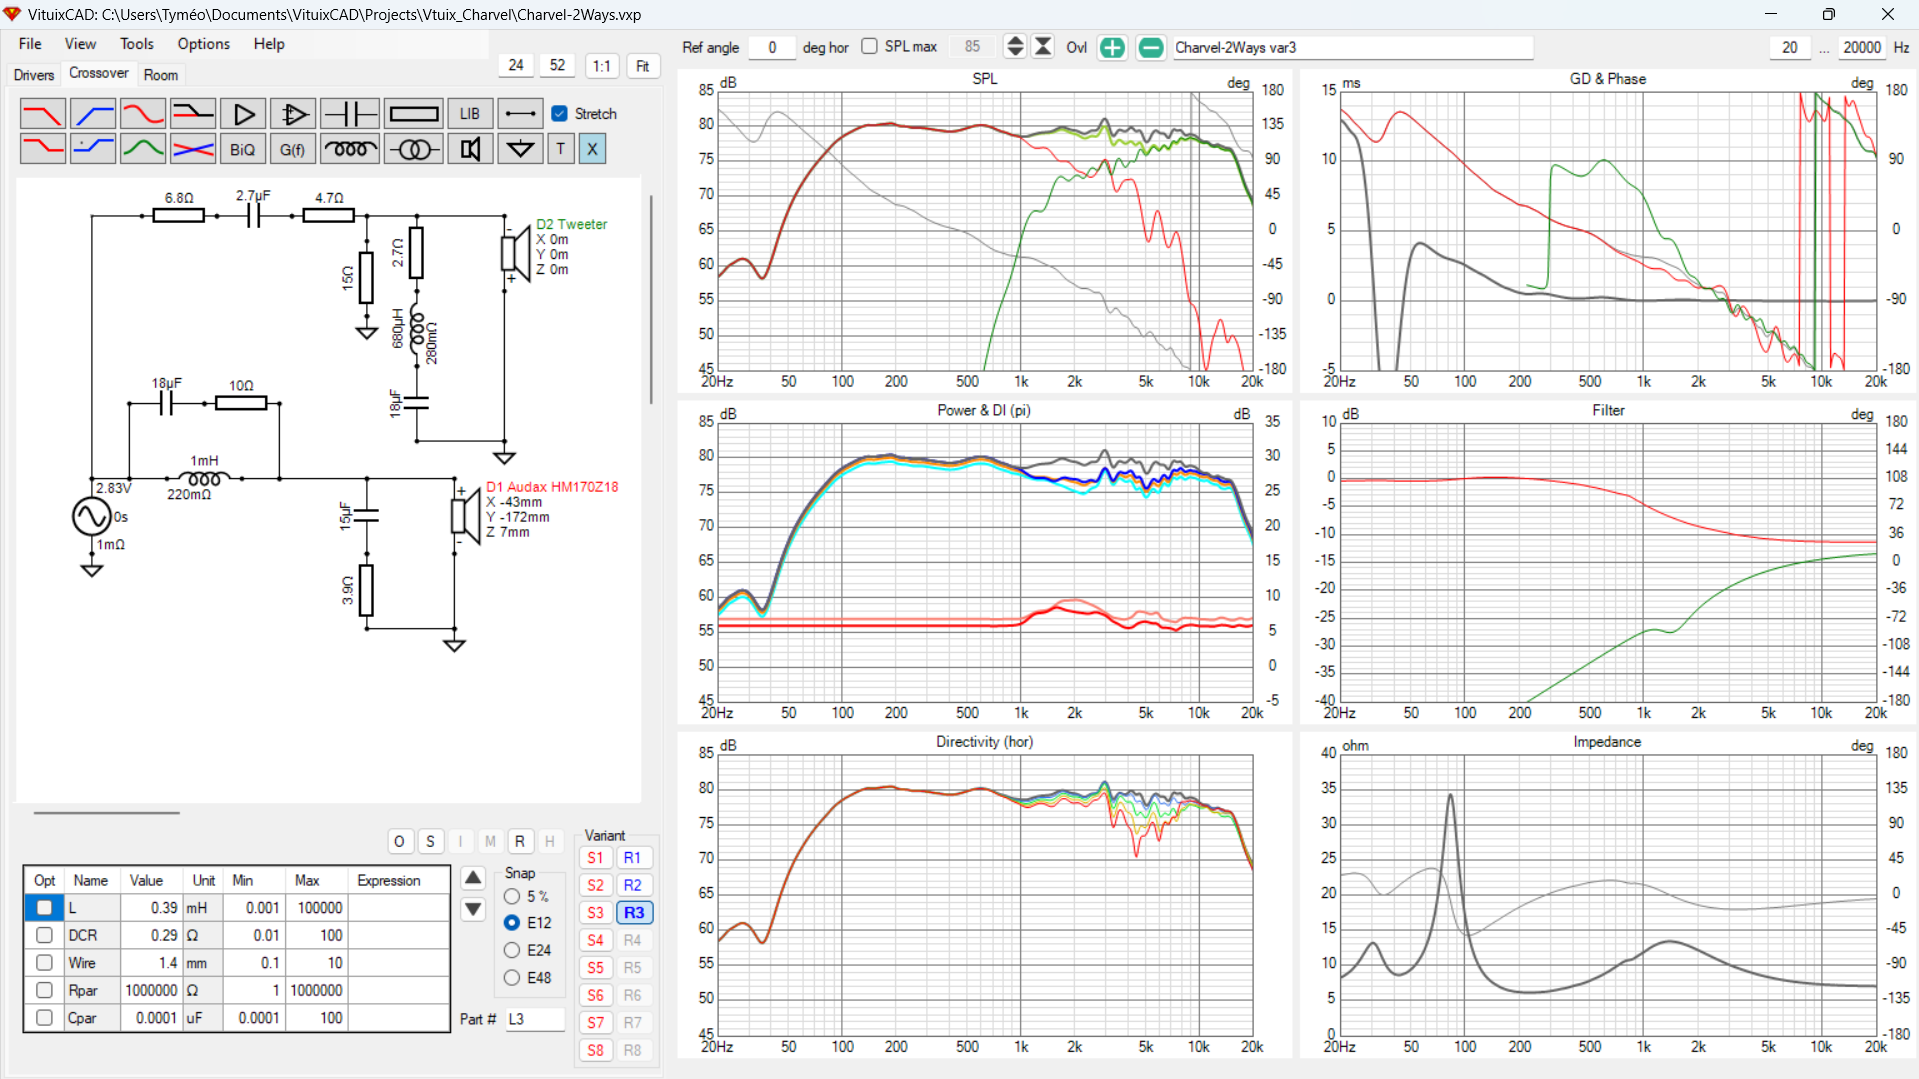Click the 1:1 zoom button
Screen dimensions: 1919x1079
[602, 66]
